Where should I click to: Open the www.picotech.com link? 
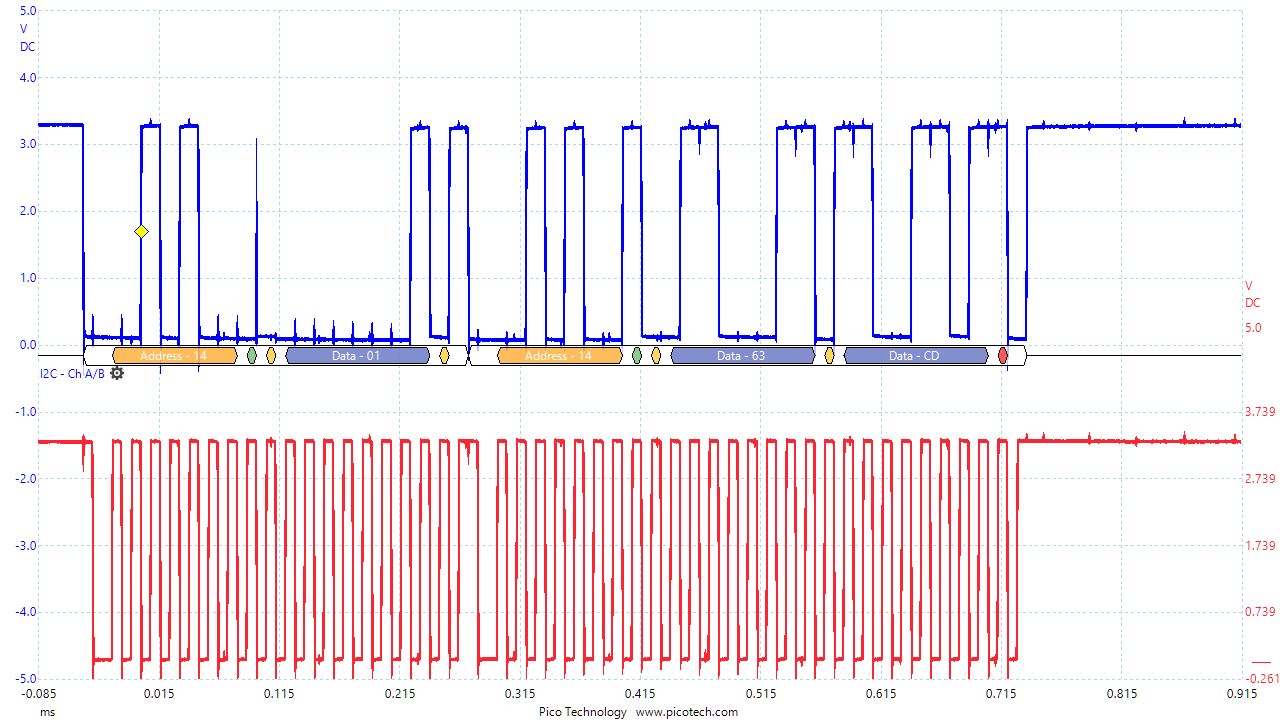[x=686, y=712]
